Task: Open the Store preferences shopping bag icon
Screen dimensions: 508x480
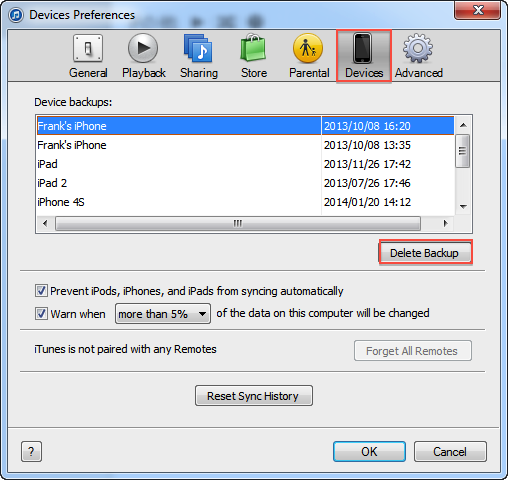Action: (x=253, y=48)
